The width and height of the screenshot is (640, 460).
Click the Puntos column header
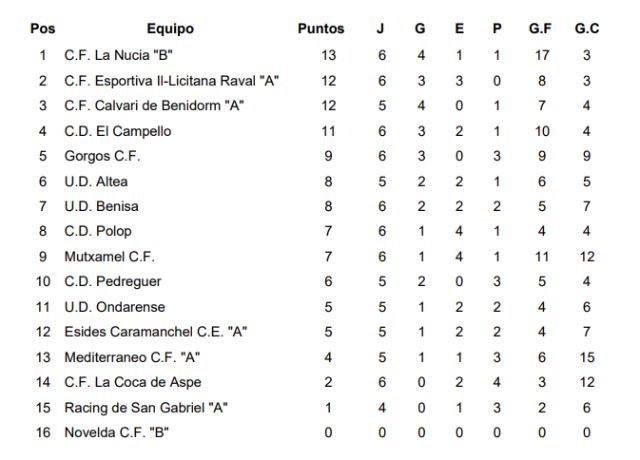pyautogui.click(x=321, y=29)
